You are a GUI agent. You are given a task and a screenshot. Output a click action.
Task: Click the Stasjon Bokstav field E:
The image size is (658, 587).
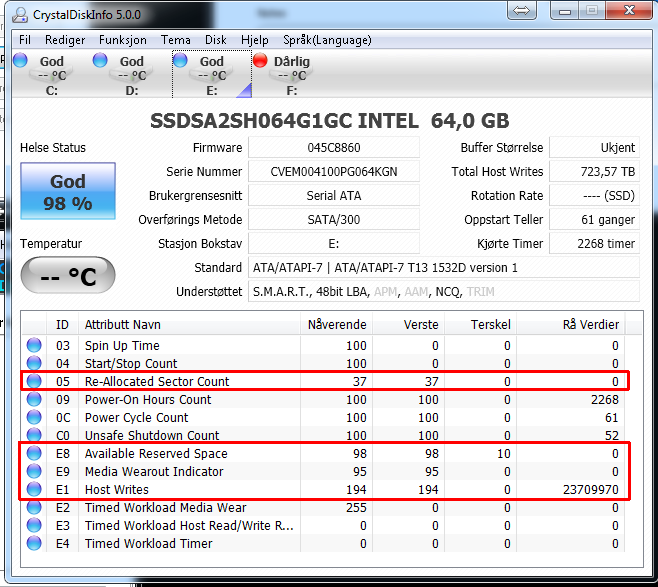pos(334,243)
